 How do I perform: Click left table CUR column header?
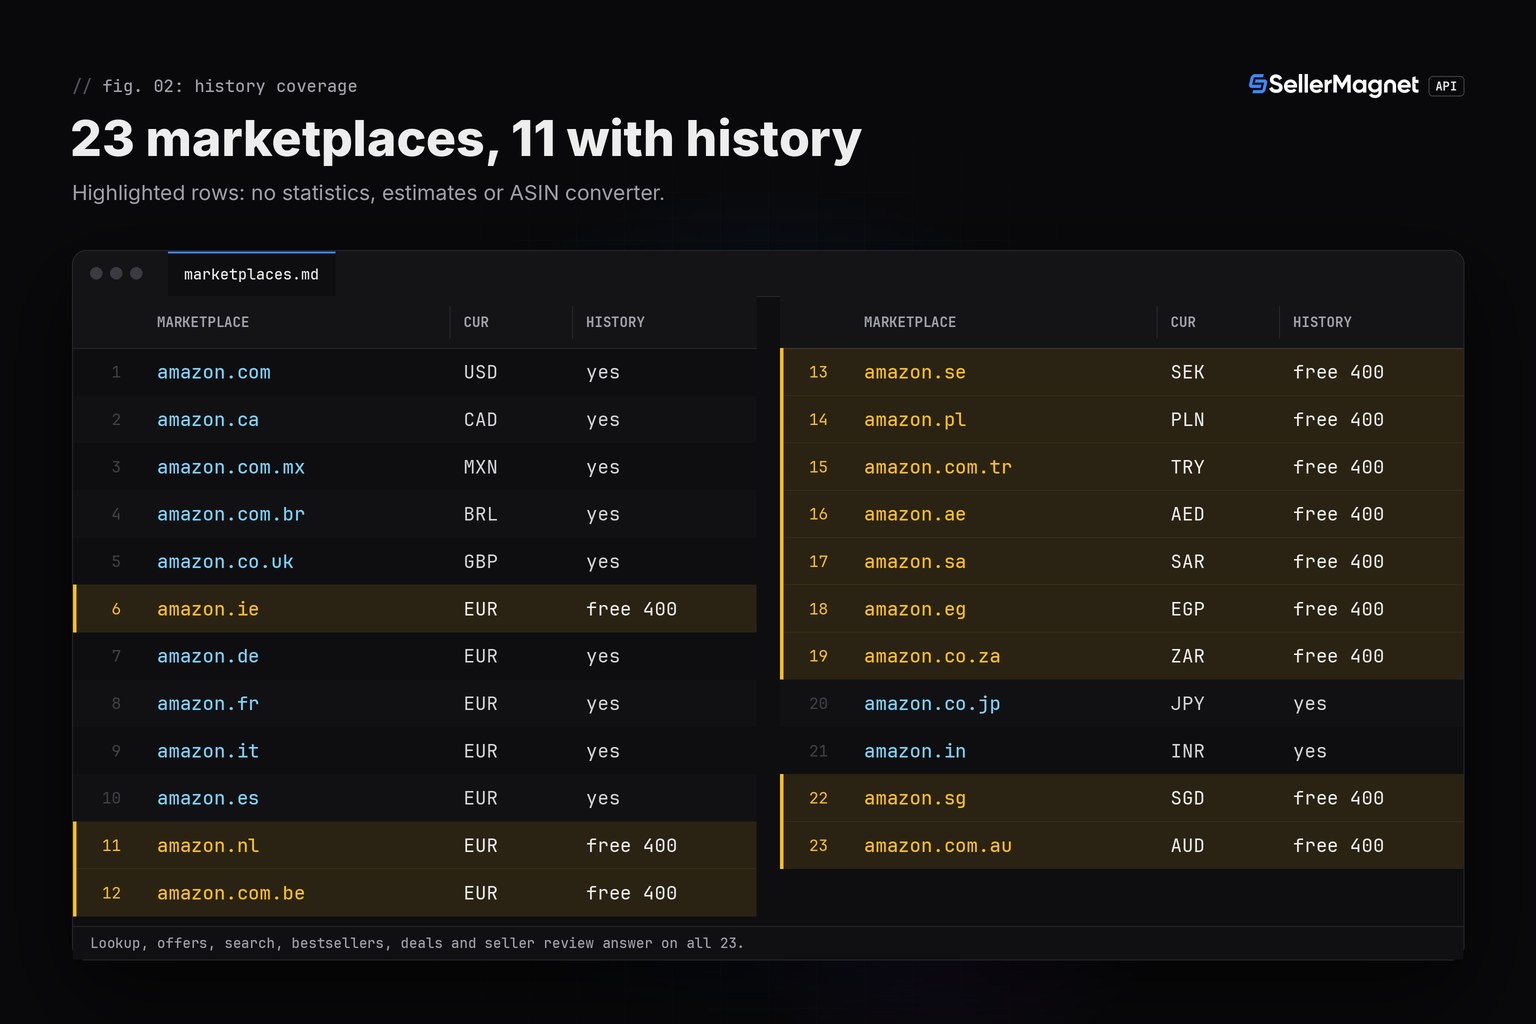click(x=476, y=322)
